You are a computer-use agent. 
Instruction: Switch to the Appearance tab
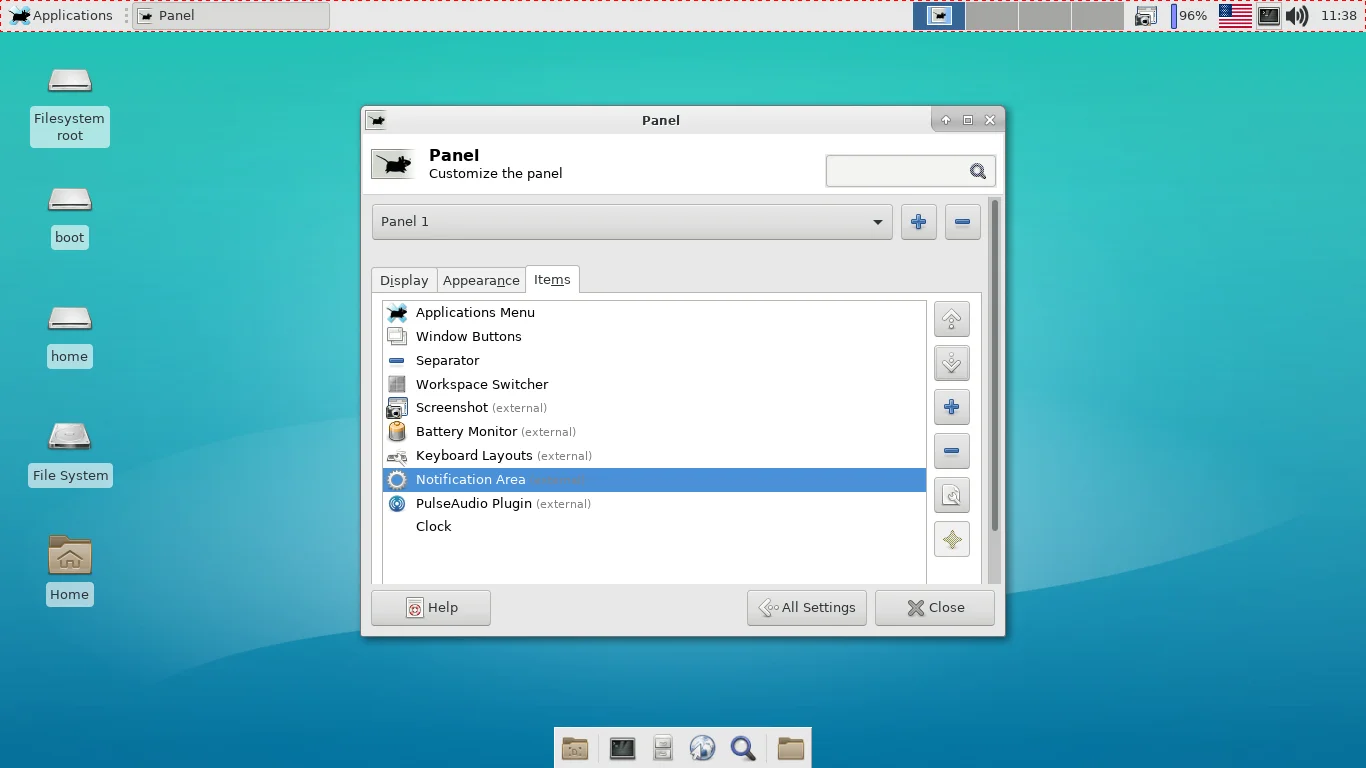[481, 281]
